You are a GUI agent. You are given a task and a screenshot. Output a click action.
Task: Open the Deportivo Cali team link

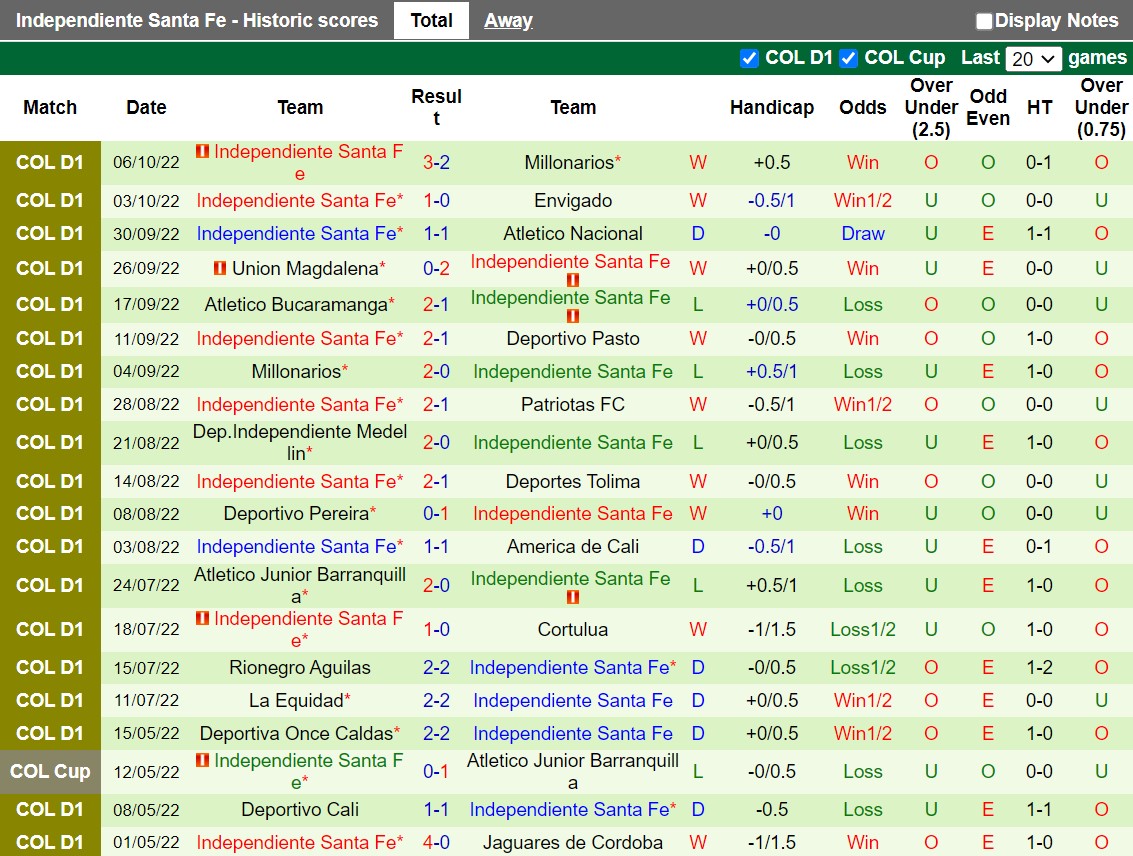point(300,810)
